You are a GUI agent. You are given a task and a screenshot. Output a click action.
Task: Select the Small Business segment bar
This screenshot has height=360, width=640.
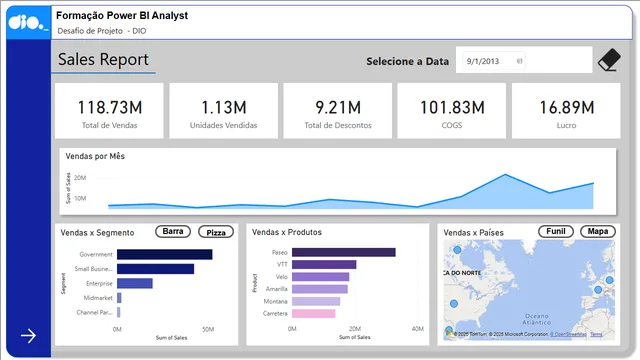[x=156, y=269]
